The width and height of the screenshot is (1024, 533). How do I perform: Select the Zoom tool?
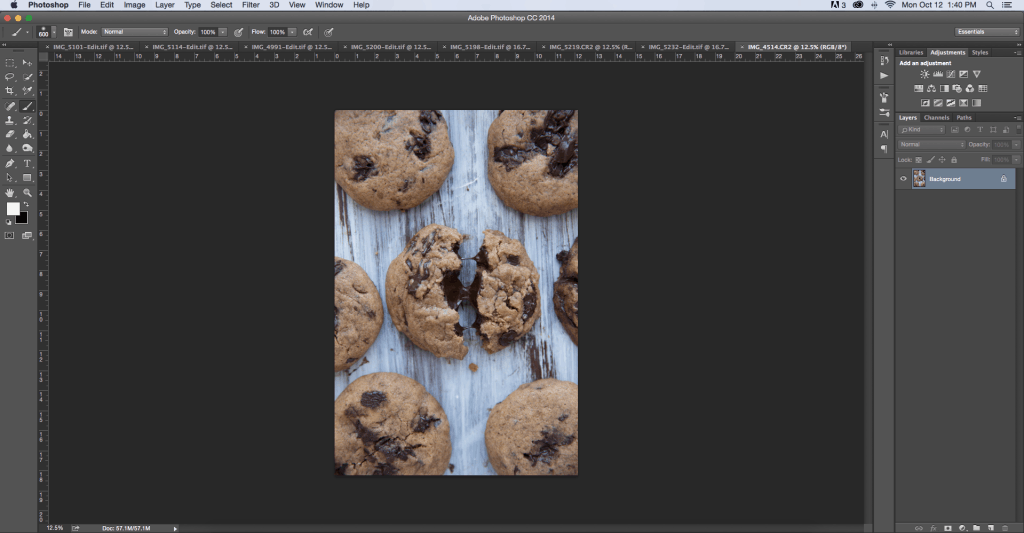click(27, 193)
